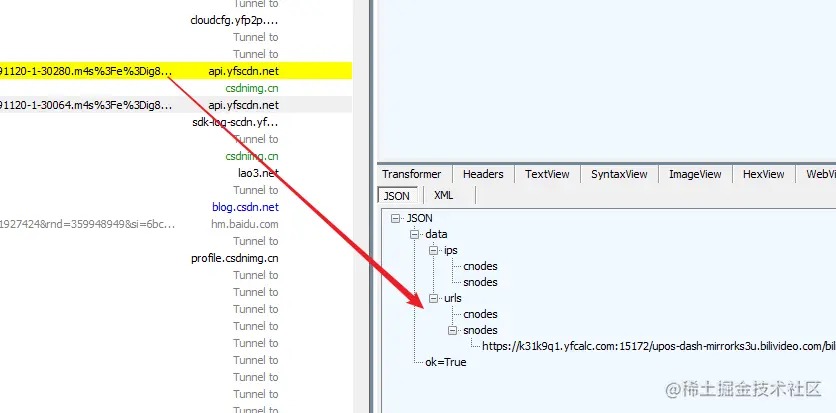This screenshot has height=413, width=836.
Task: Open the TextView tab
Action: tap(547, 174)
